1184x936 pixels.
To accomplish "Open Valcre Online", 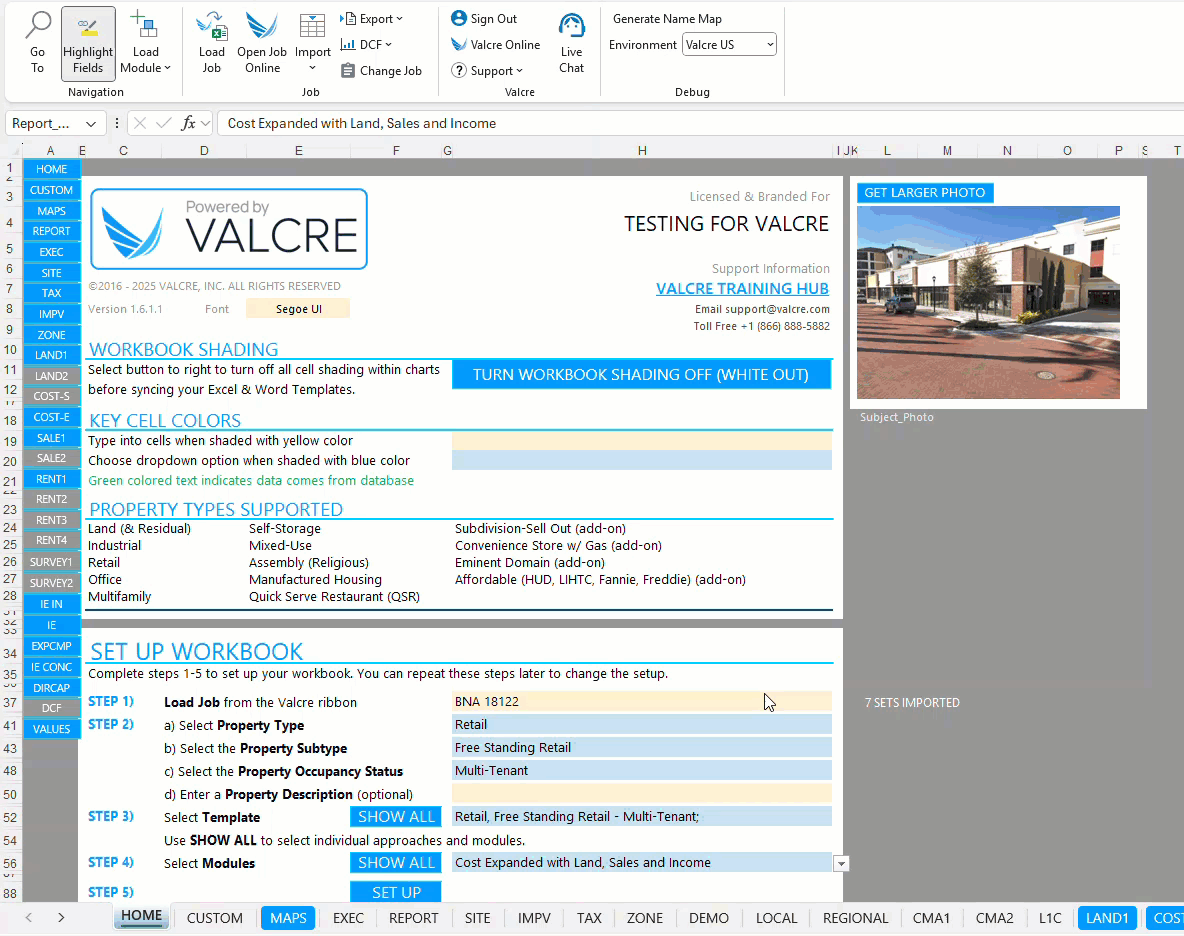I will tap(495, 45).
